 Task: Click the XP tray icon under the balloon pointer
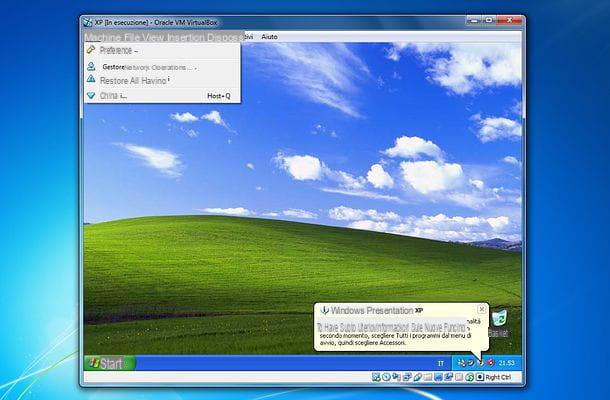click(481, 363)
